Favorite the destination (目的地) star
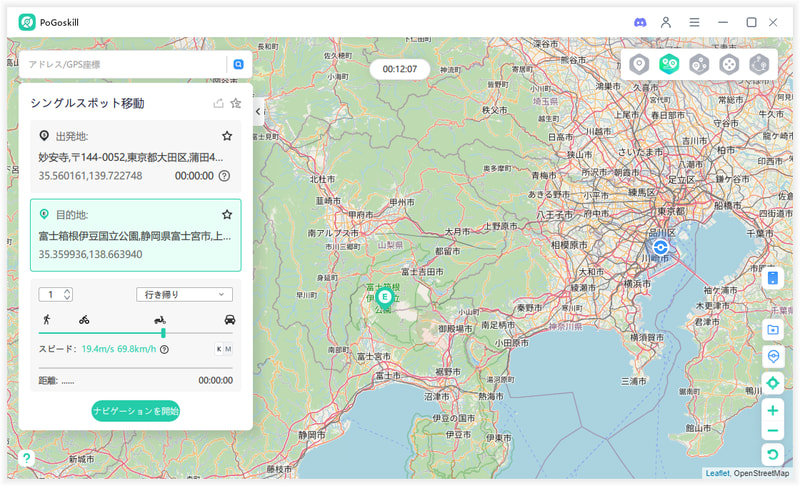The width and height of the screenshot is (800, 486). tap(227, 214)
